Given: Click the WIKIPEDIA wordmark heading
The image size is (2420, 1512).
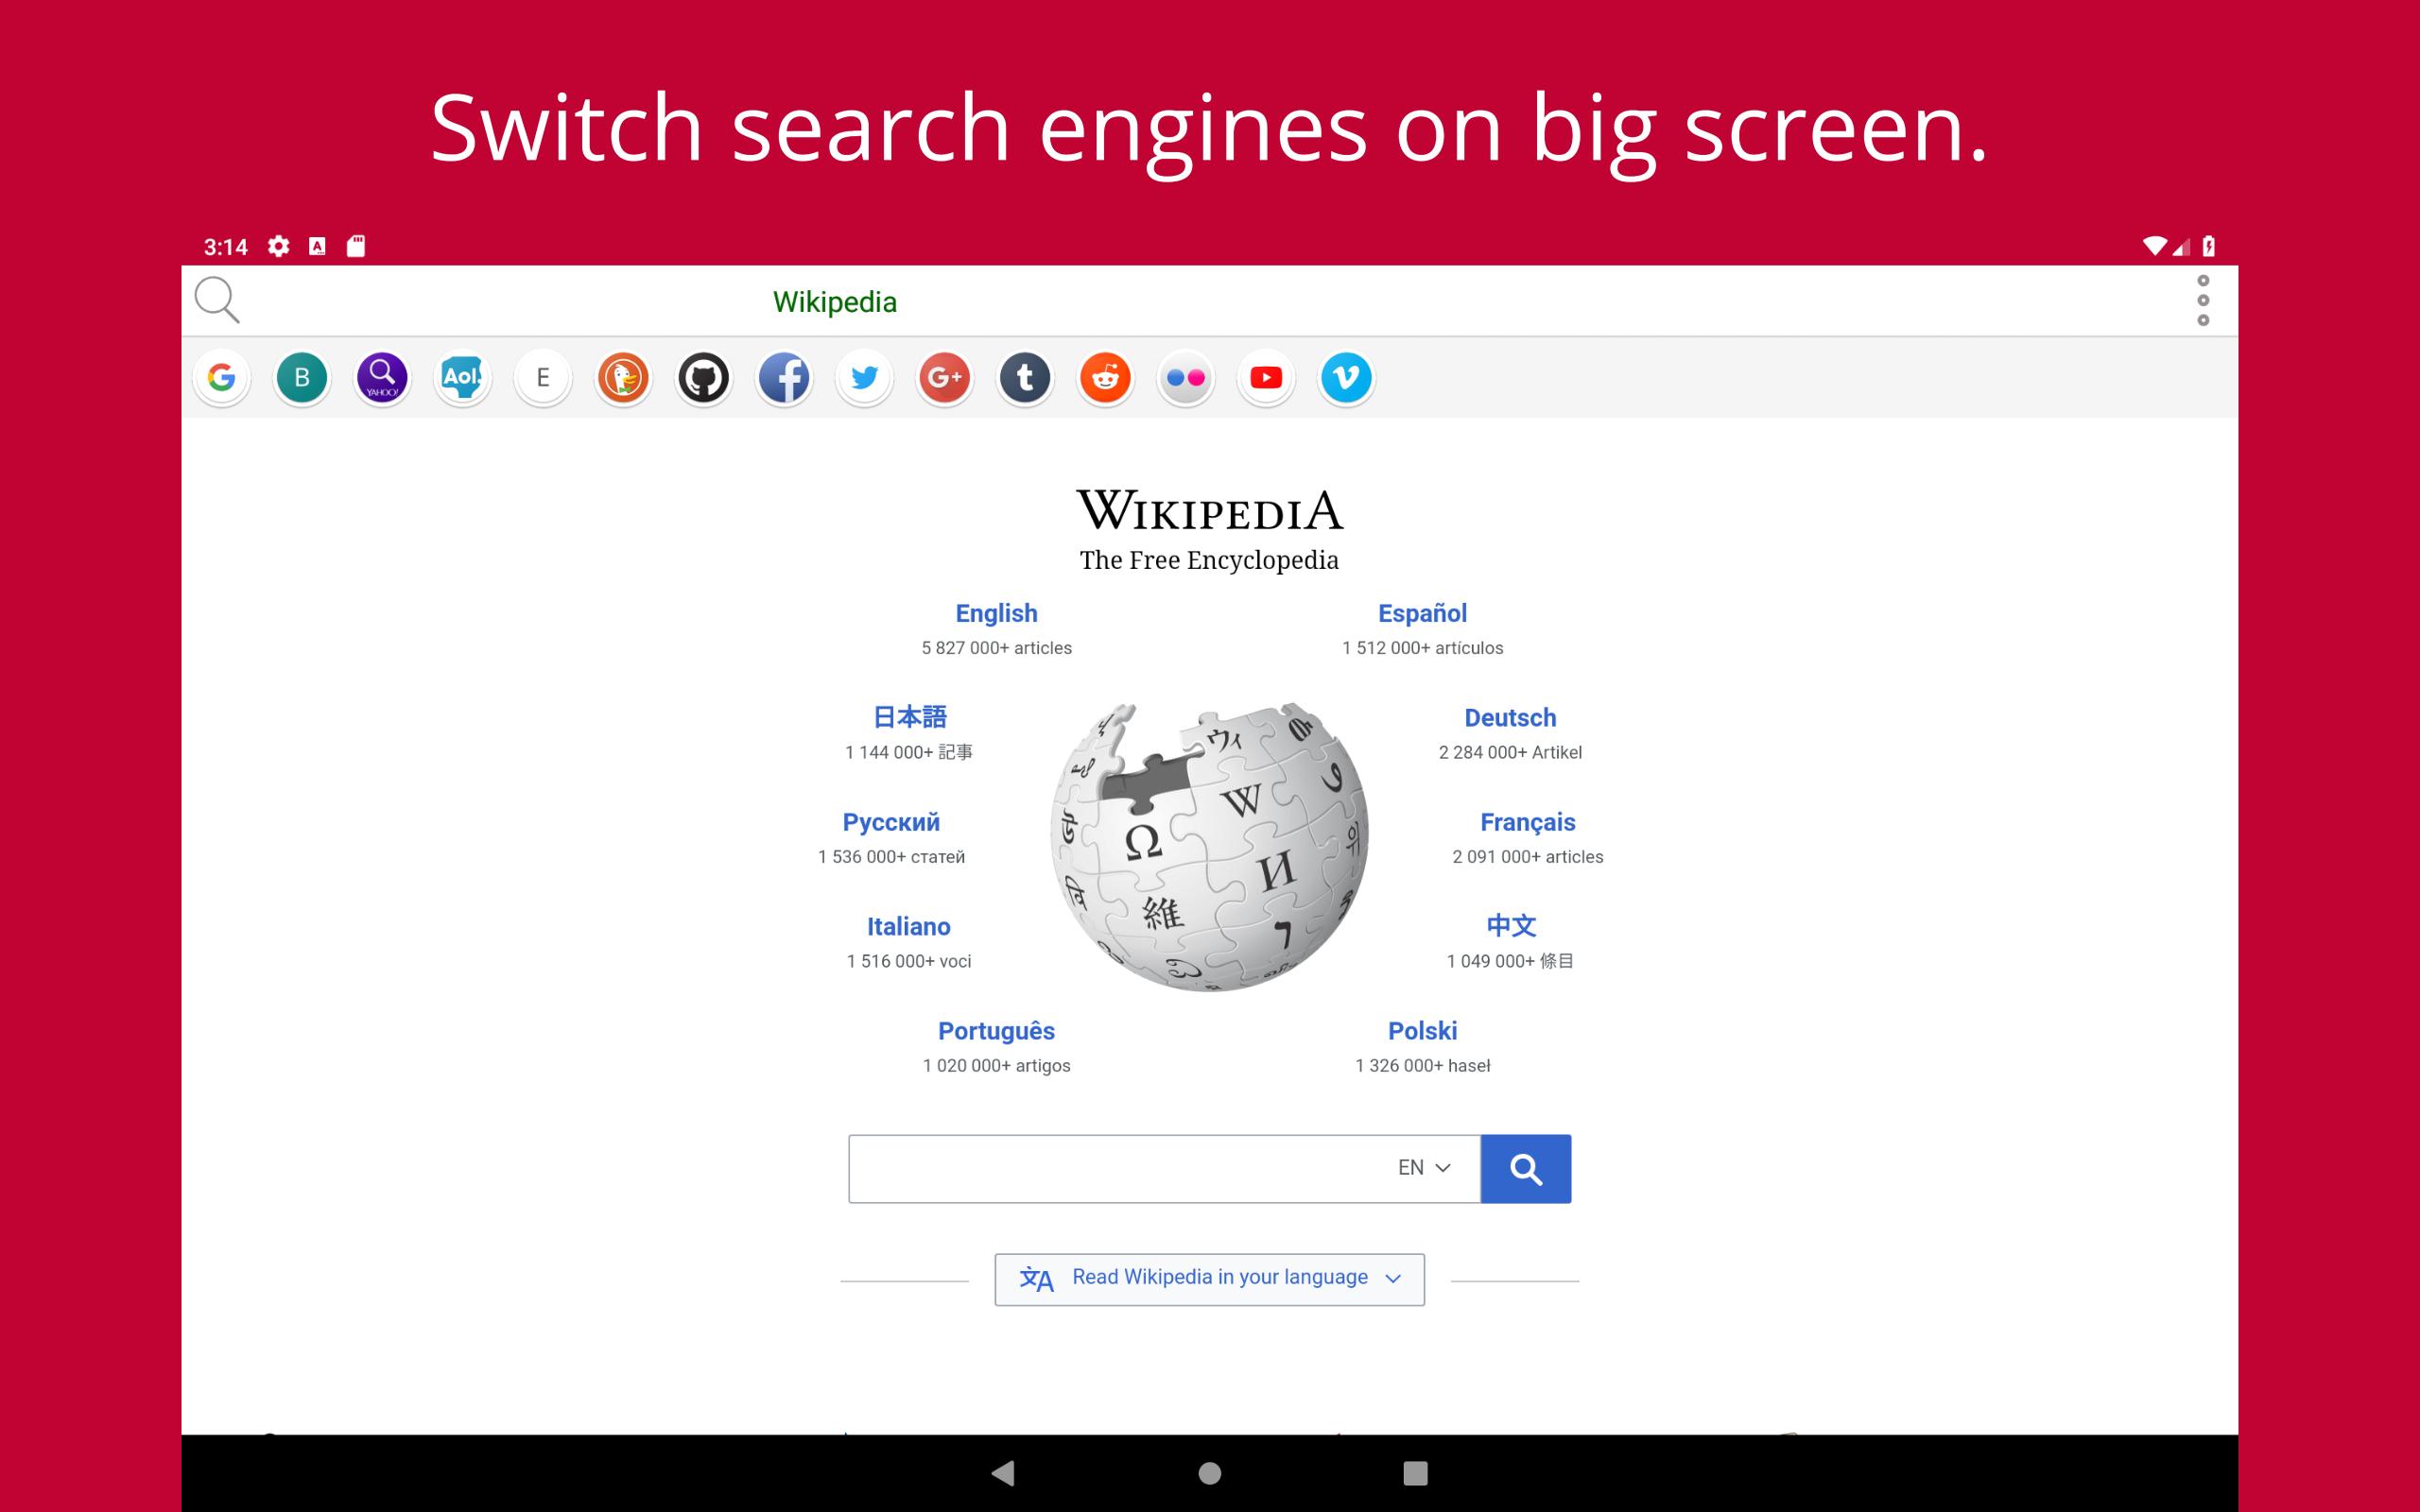Looking at the screenshot, I should tap(1209, 510).
